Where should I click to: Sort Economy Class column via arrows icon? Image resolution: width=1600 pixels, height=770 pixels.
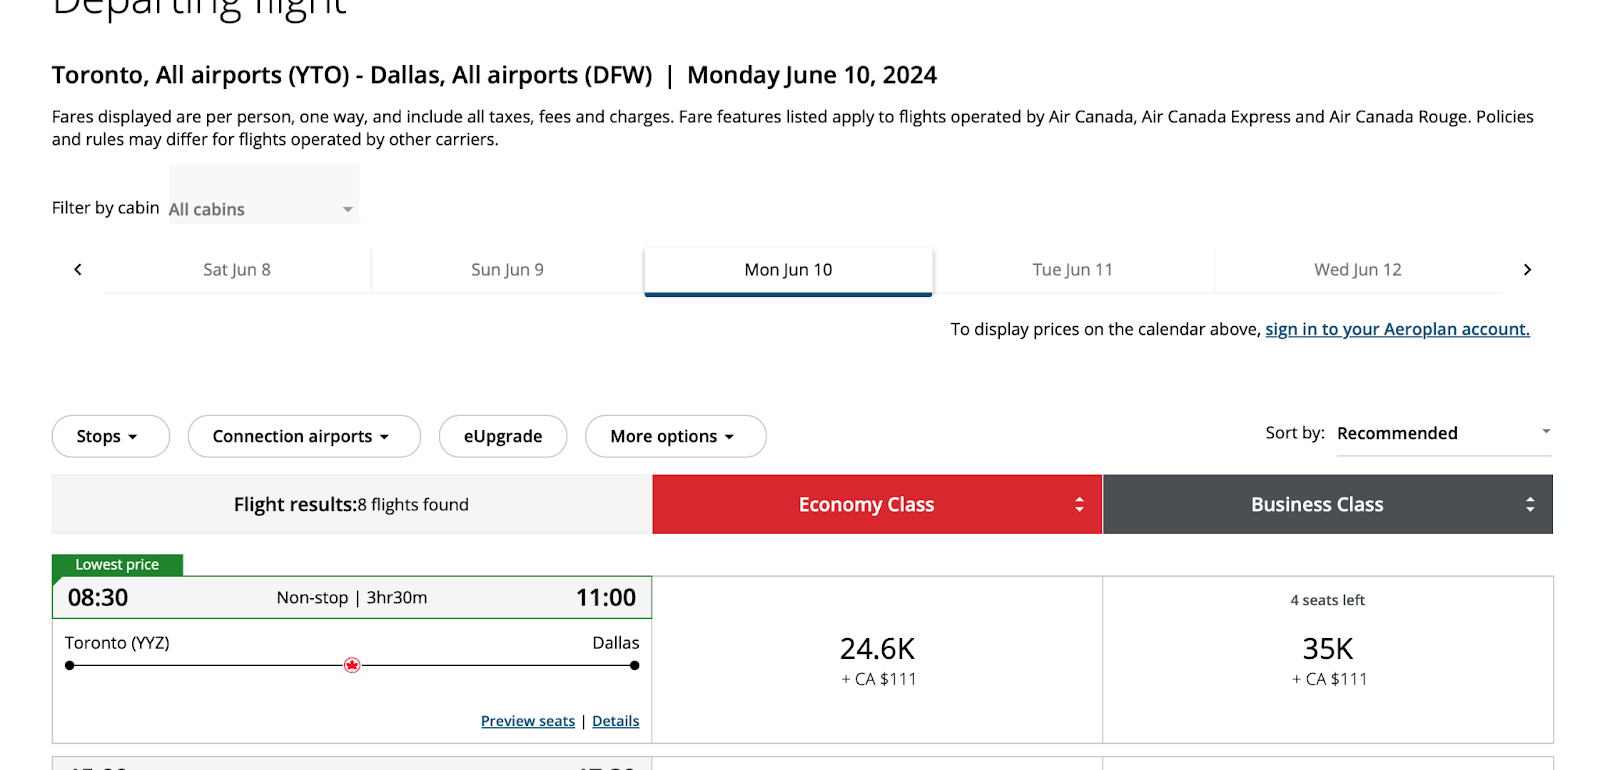[x=1079, y=505]
